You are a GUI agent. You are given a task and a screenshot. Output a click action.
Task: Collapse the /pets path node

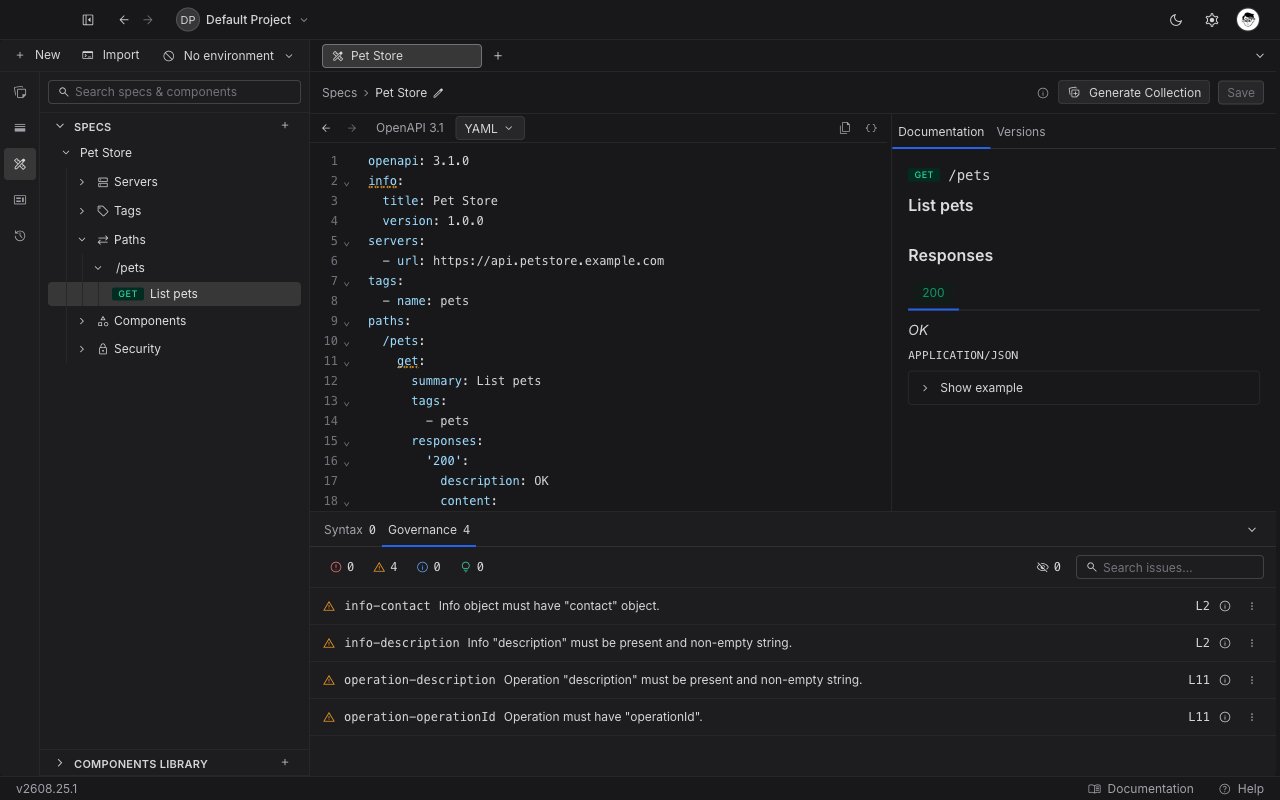tap(98, 268)
